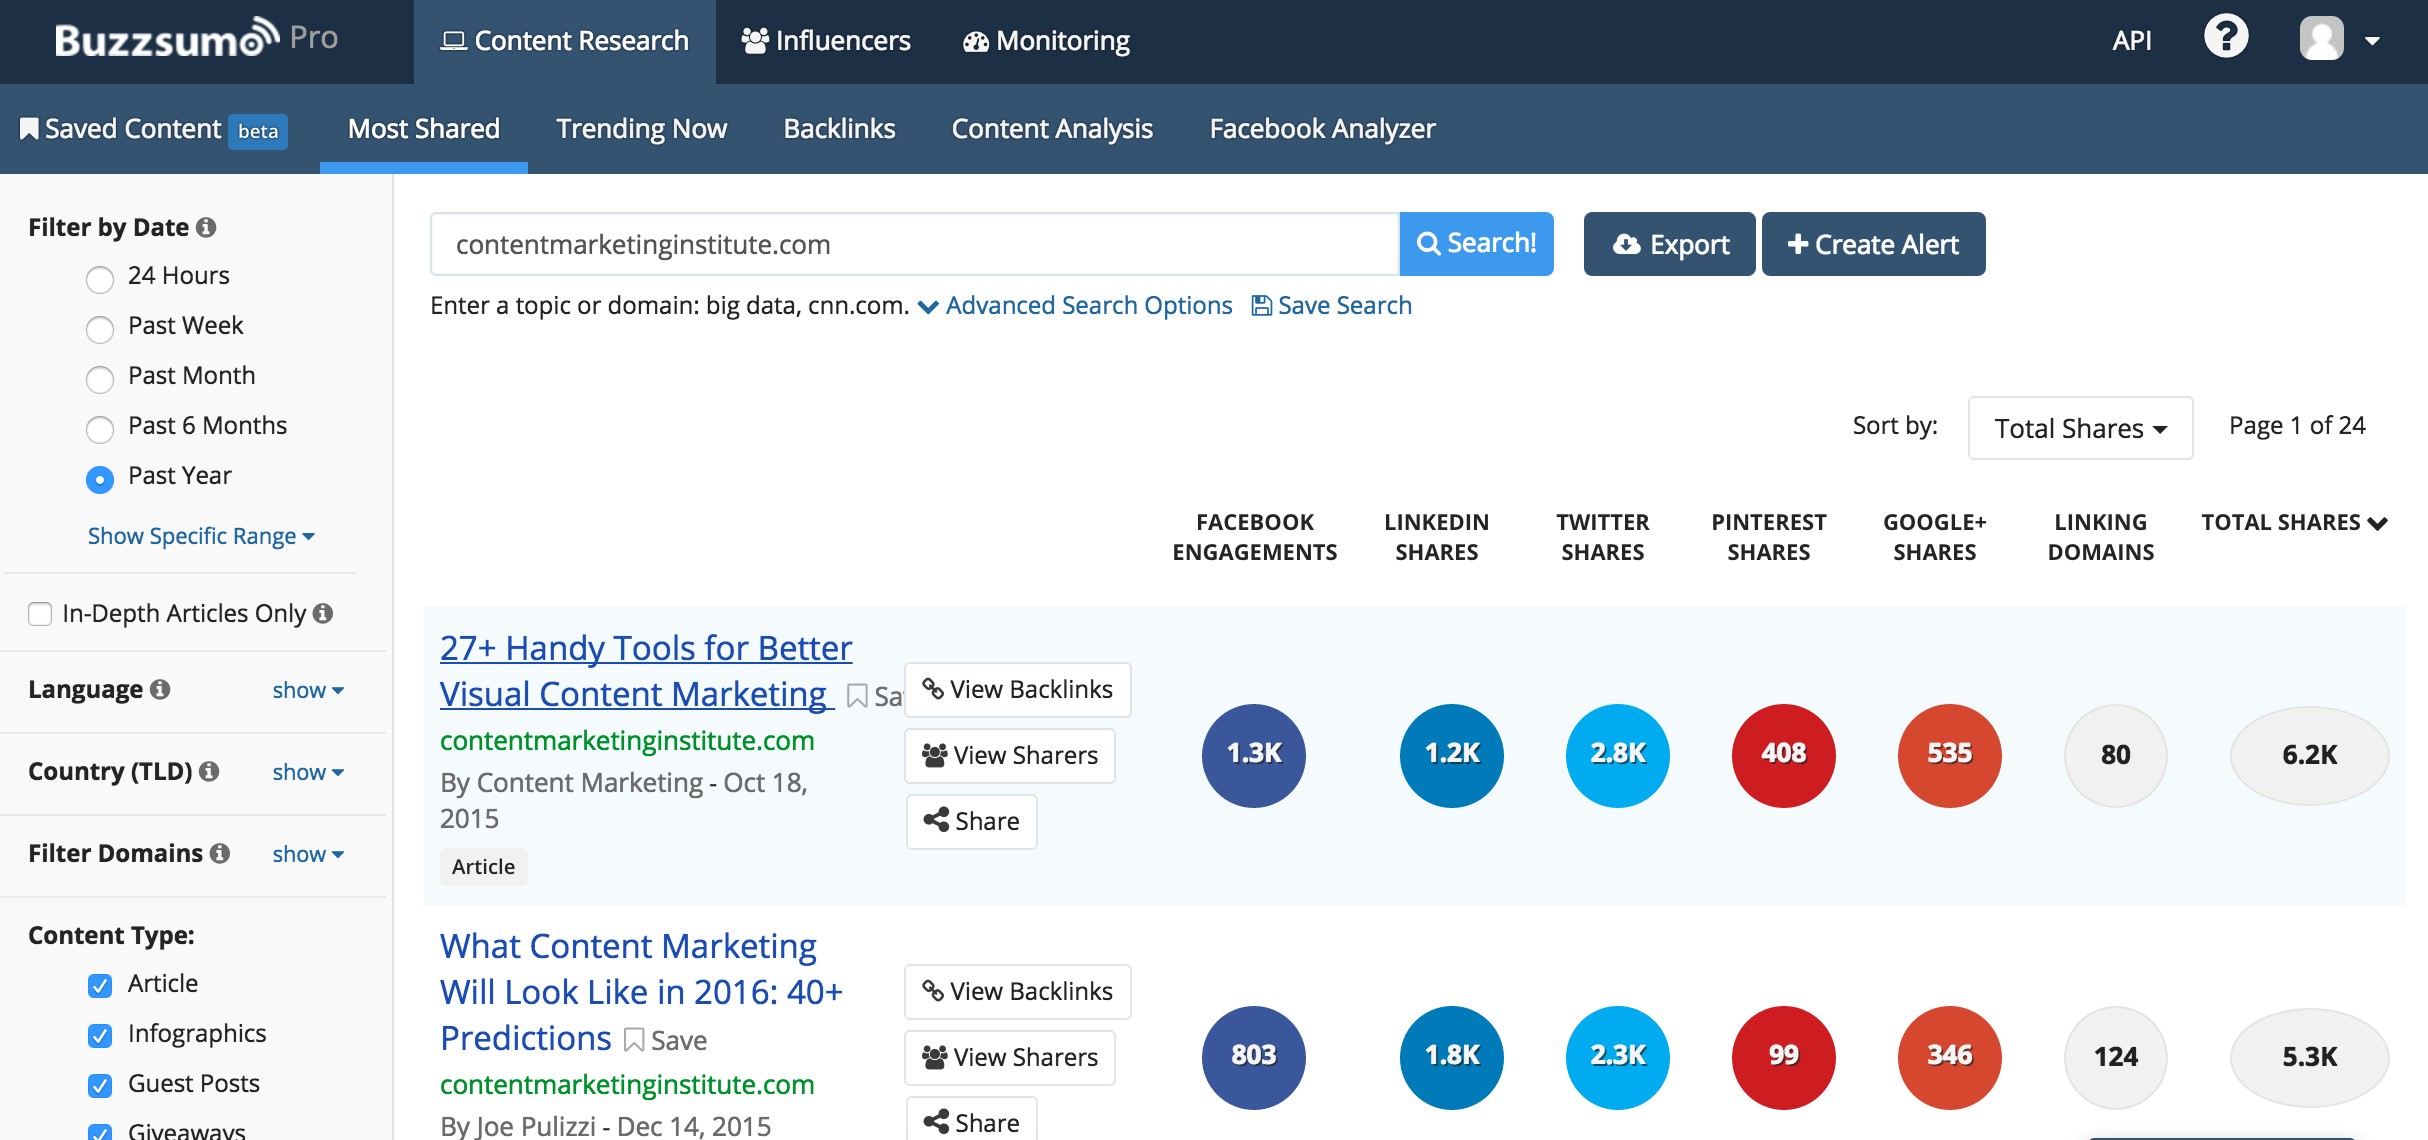Click the Create Alert button
This screenshot has height=1140, width=2428.
pyautogui.click(x=1873, y=244)
